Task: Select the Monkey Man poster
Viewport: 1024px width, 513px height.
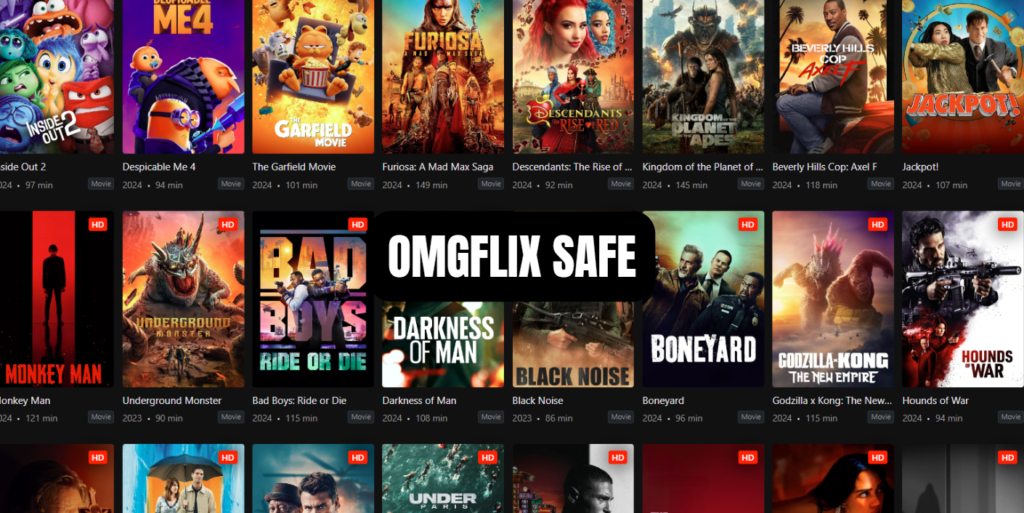Action: 57,299
